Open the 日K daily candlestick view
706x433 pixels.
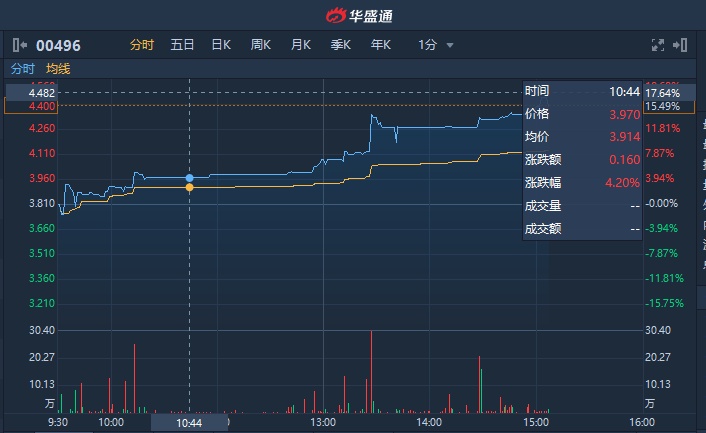pyautogui.click(x=221, y=45)
